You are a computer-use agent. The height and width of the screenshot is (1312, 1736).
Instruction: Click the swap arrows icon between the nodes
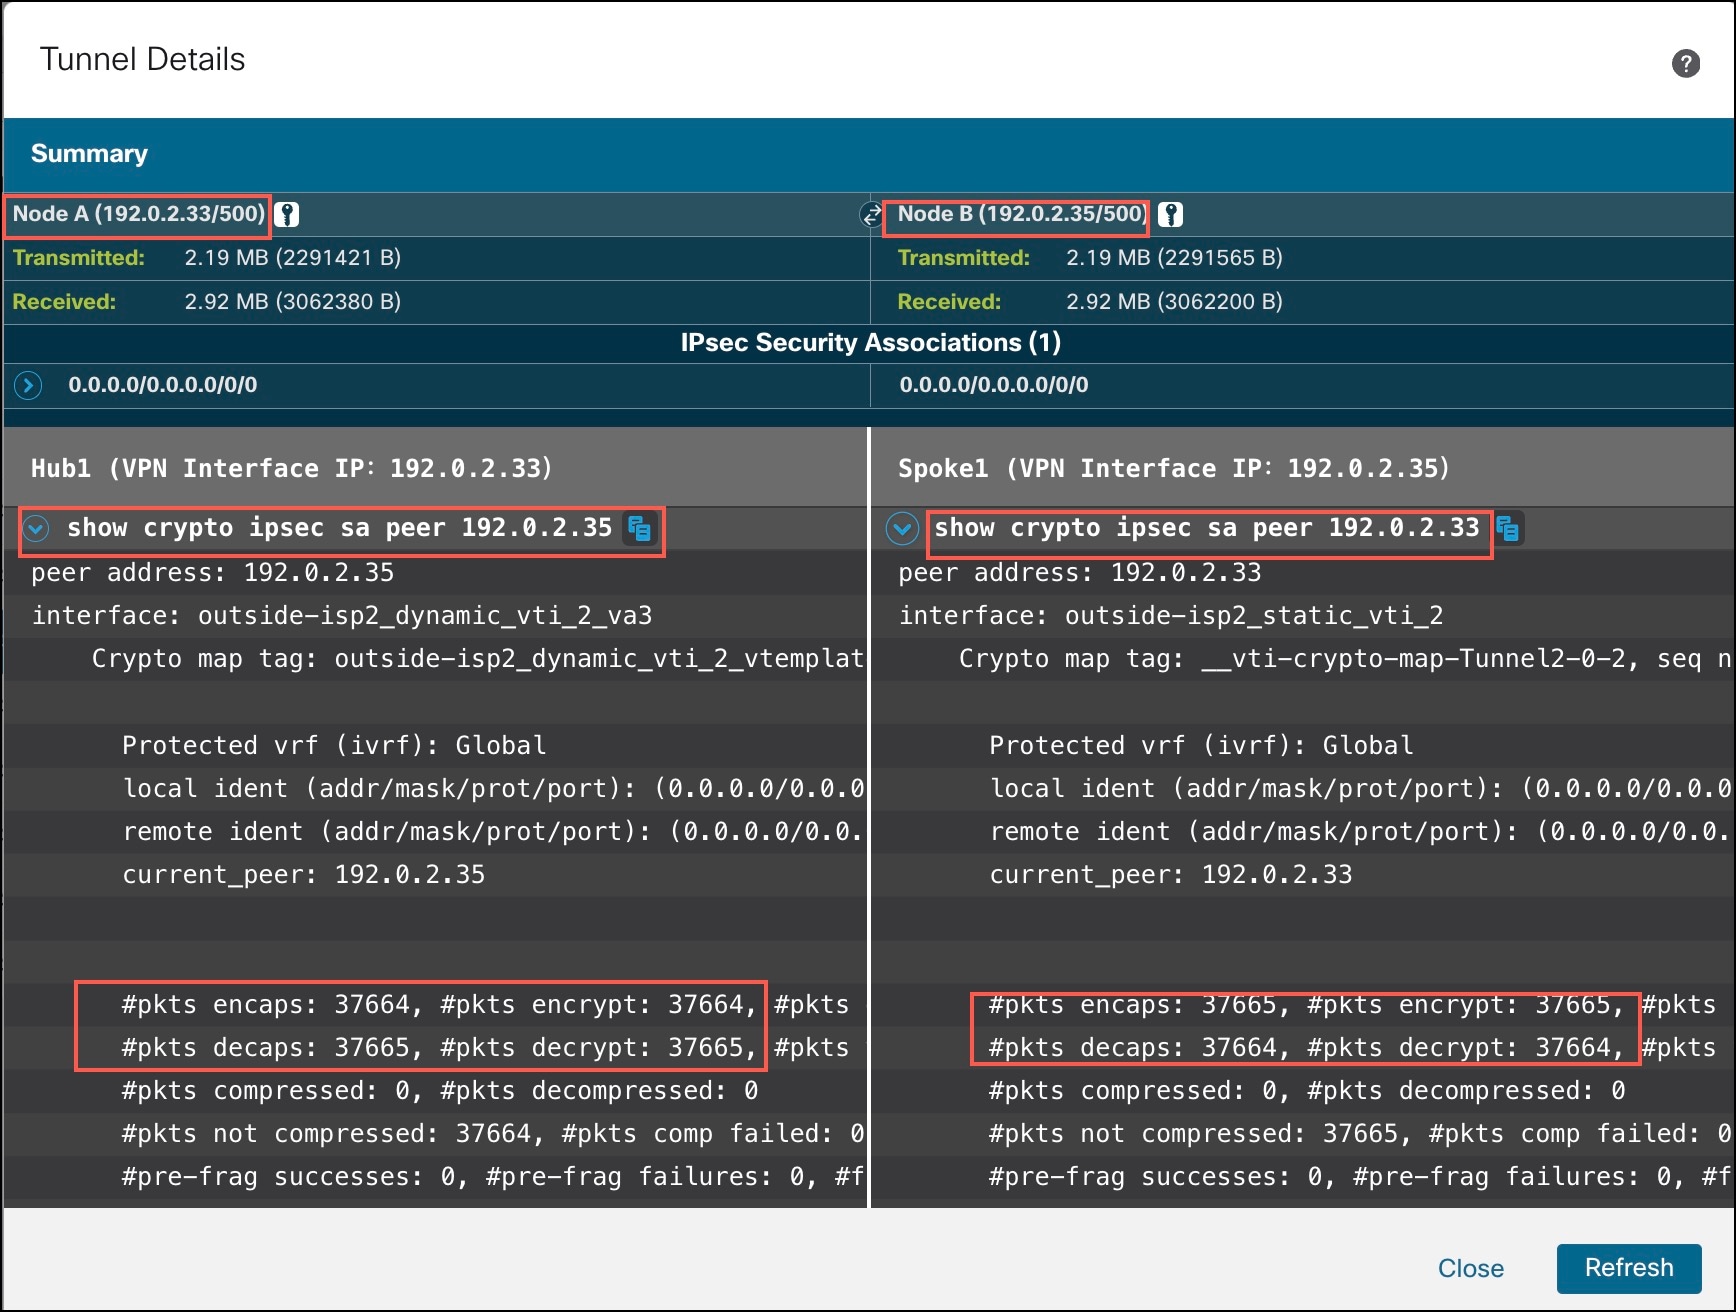tap(871, 216)
